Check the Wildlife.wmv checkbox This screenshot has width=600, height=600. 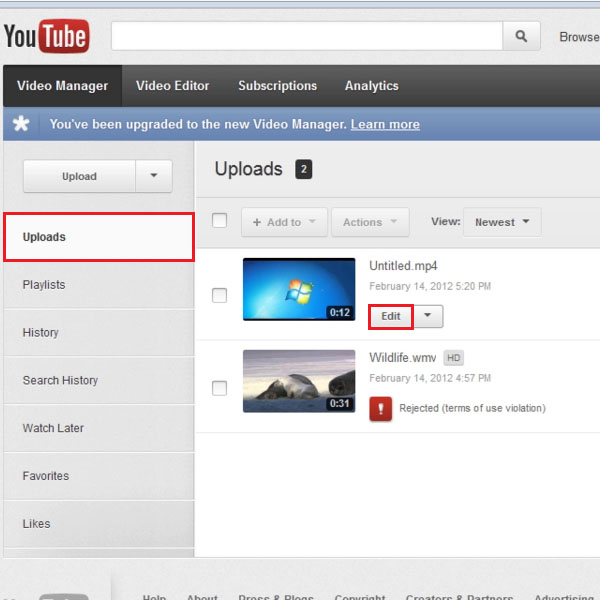pos(219,388)
